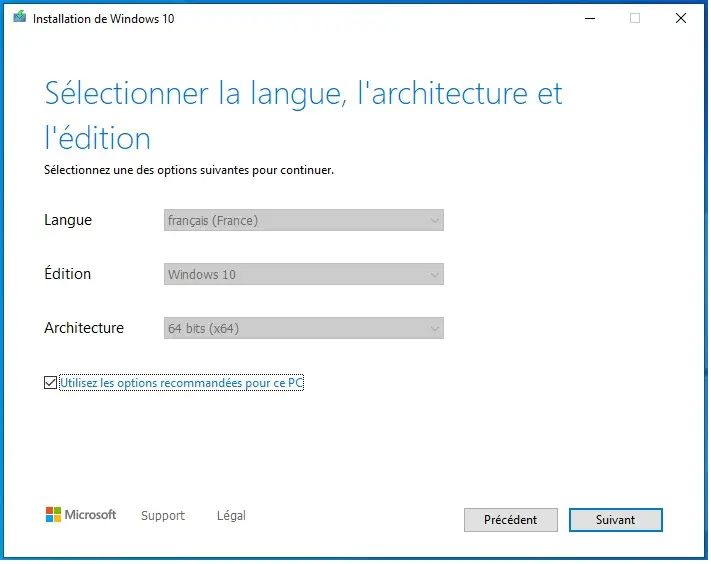711x564 pixels.
Task: Click the 'Langue' label
Action: pos(68,221)
